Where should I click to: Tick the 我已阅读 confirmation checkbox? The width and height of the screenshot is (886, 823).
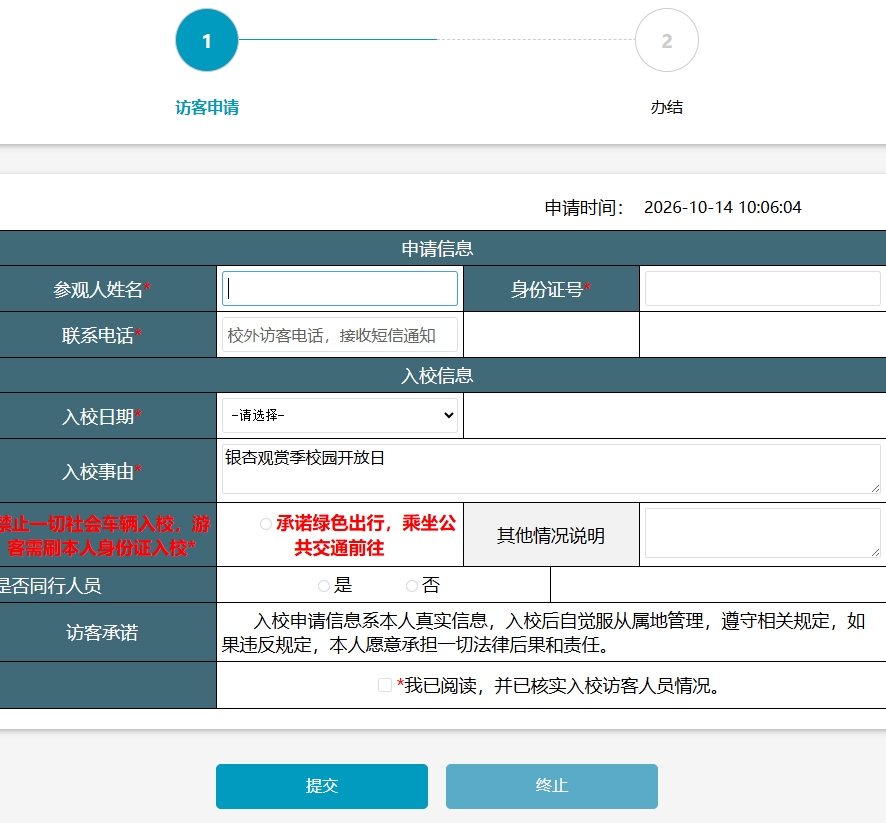pyautogui.click(x=385, y=685)
